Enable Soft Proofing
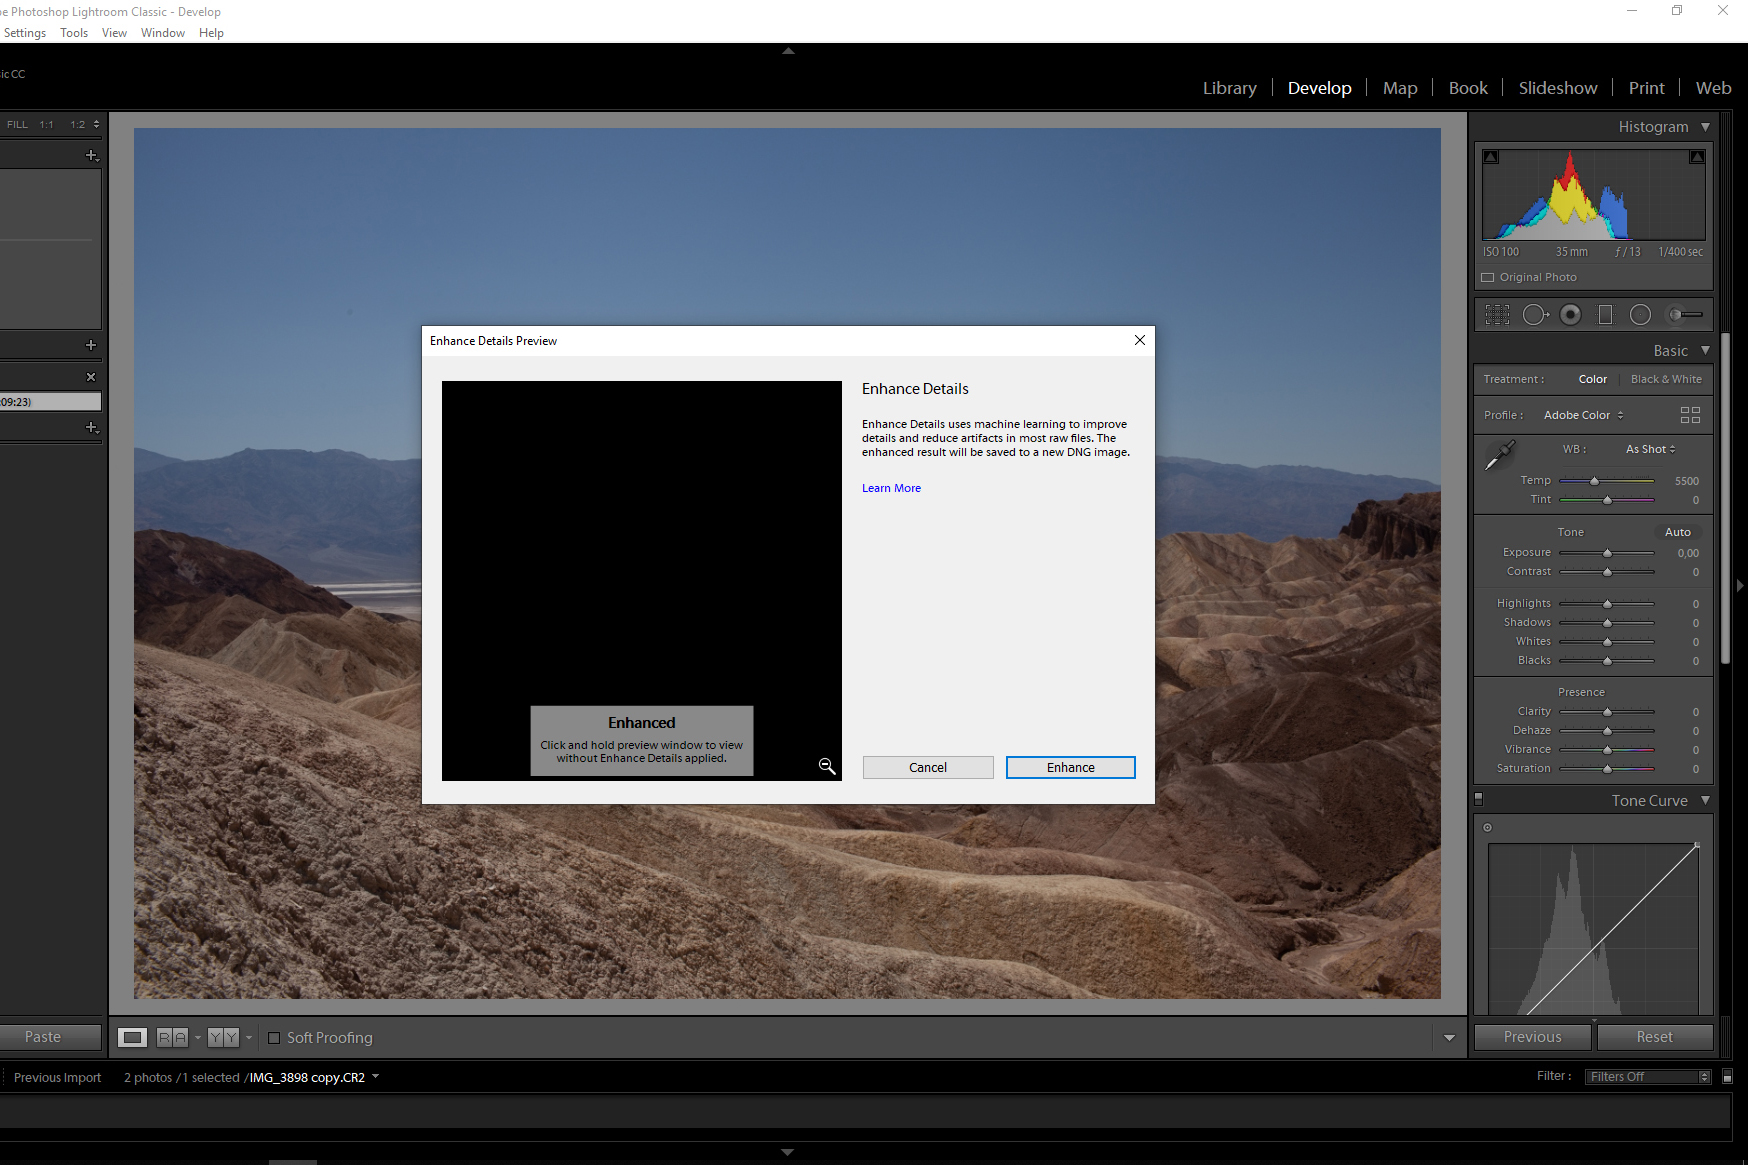Image resolution: width=1748 pixels, height=1165 pixels. pyautogui.click(x=275, y=1038)
